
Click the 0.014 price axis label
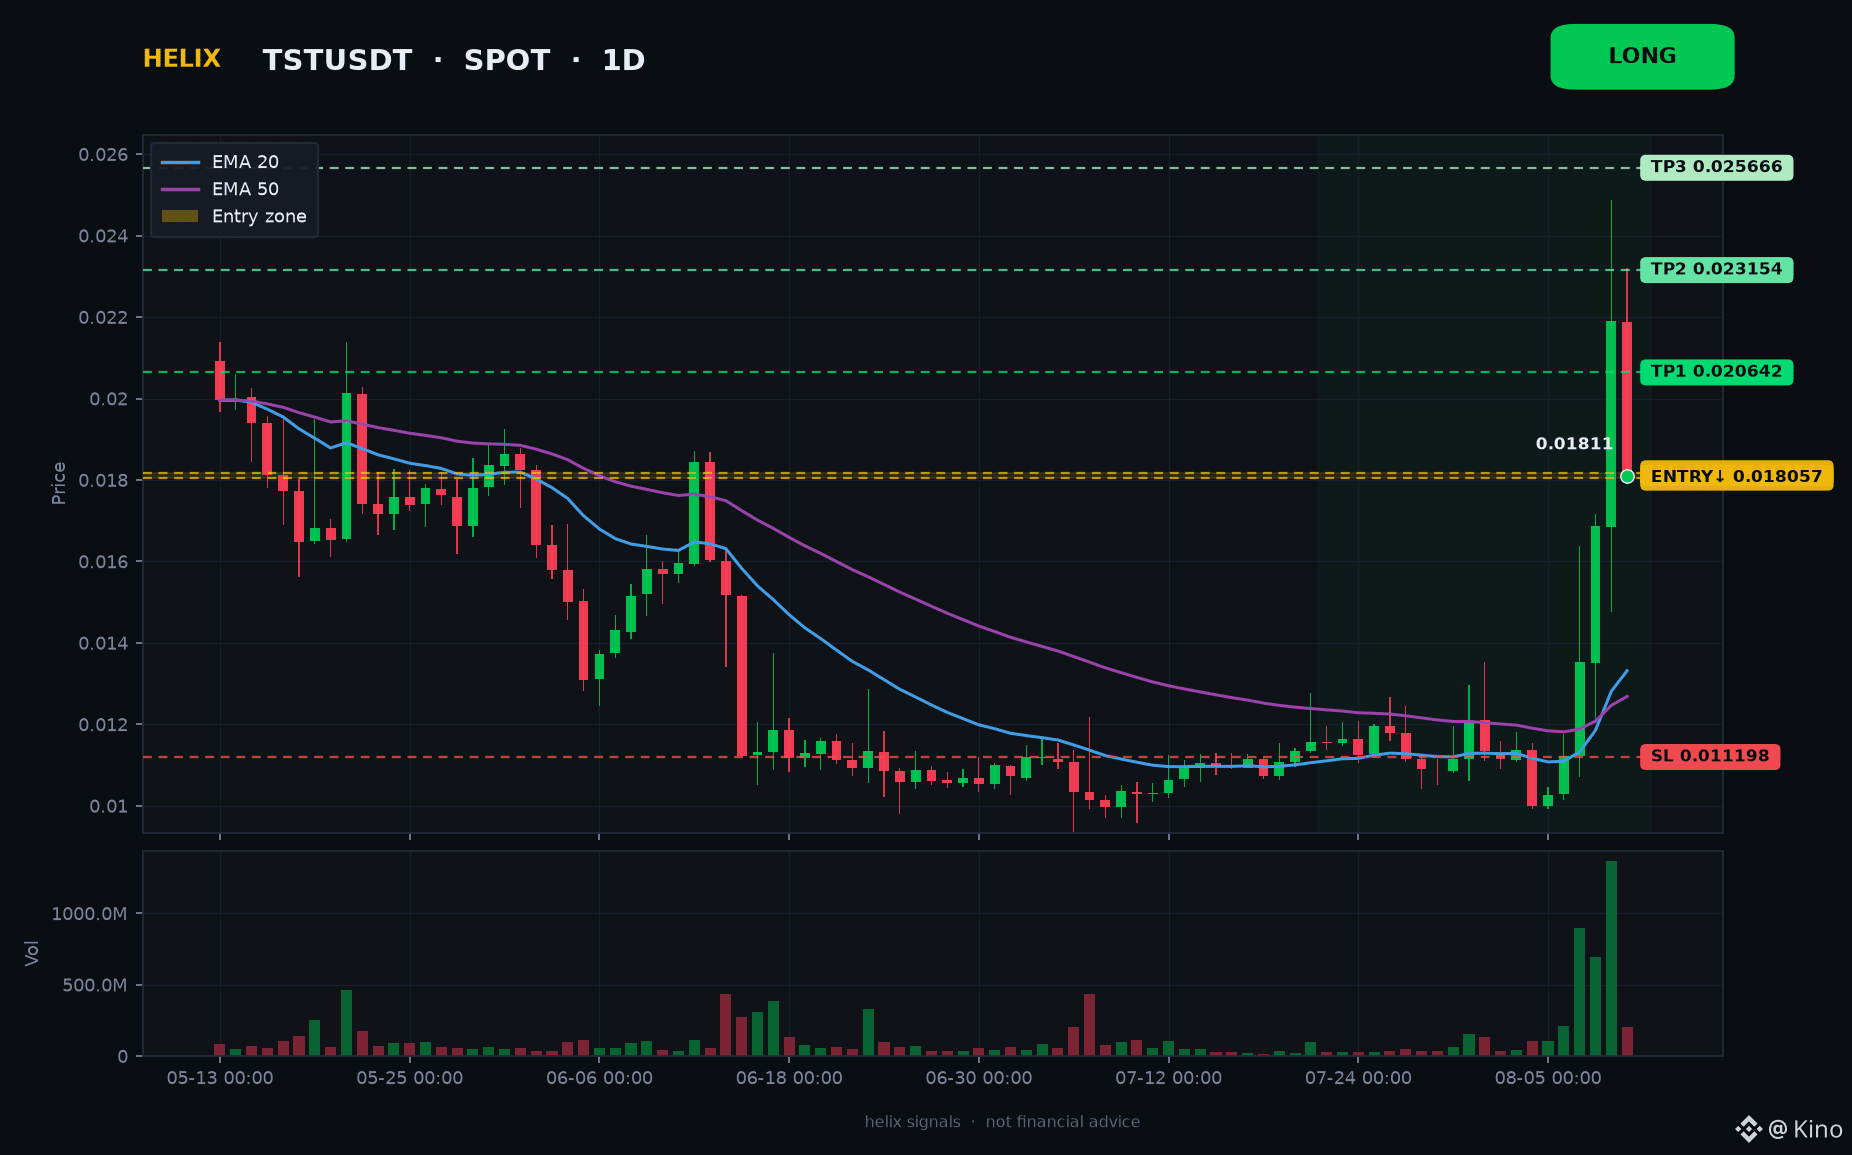[104, 643]
